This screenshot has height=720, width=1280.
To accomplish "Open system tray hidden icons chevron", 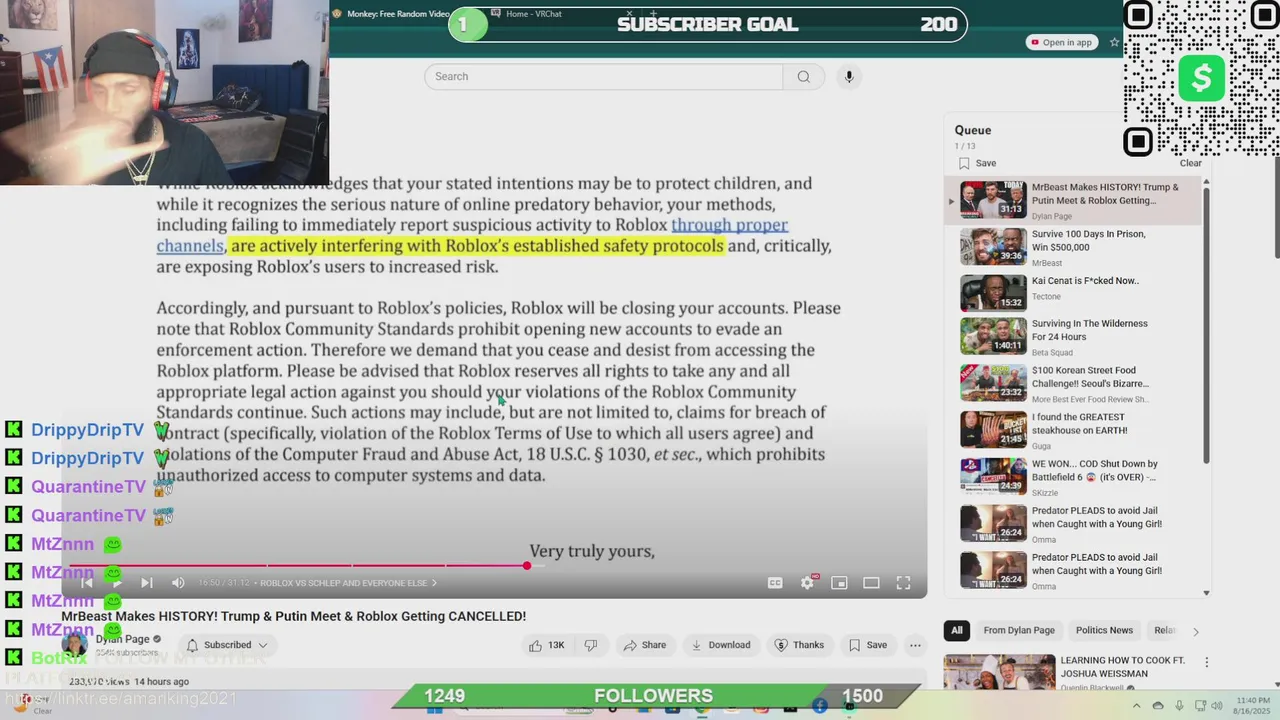I will tap(1137, 706).
